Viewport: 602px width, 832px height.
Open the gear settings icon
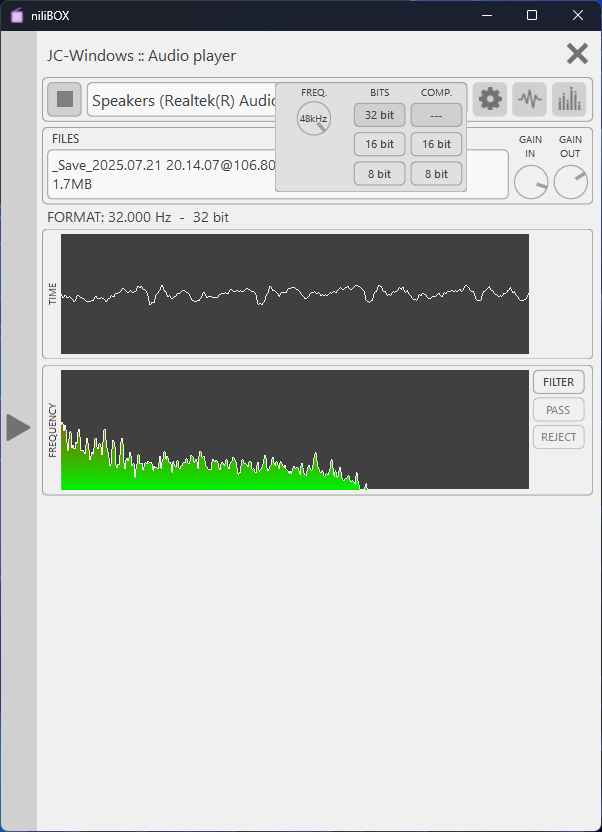tap(490, 99)
